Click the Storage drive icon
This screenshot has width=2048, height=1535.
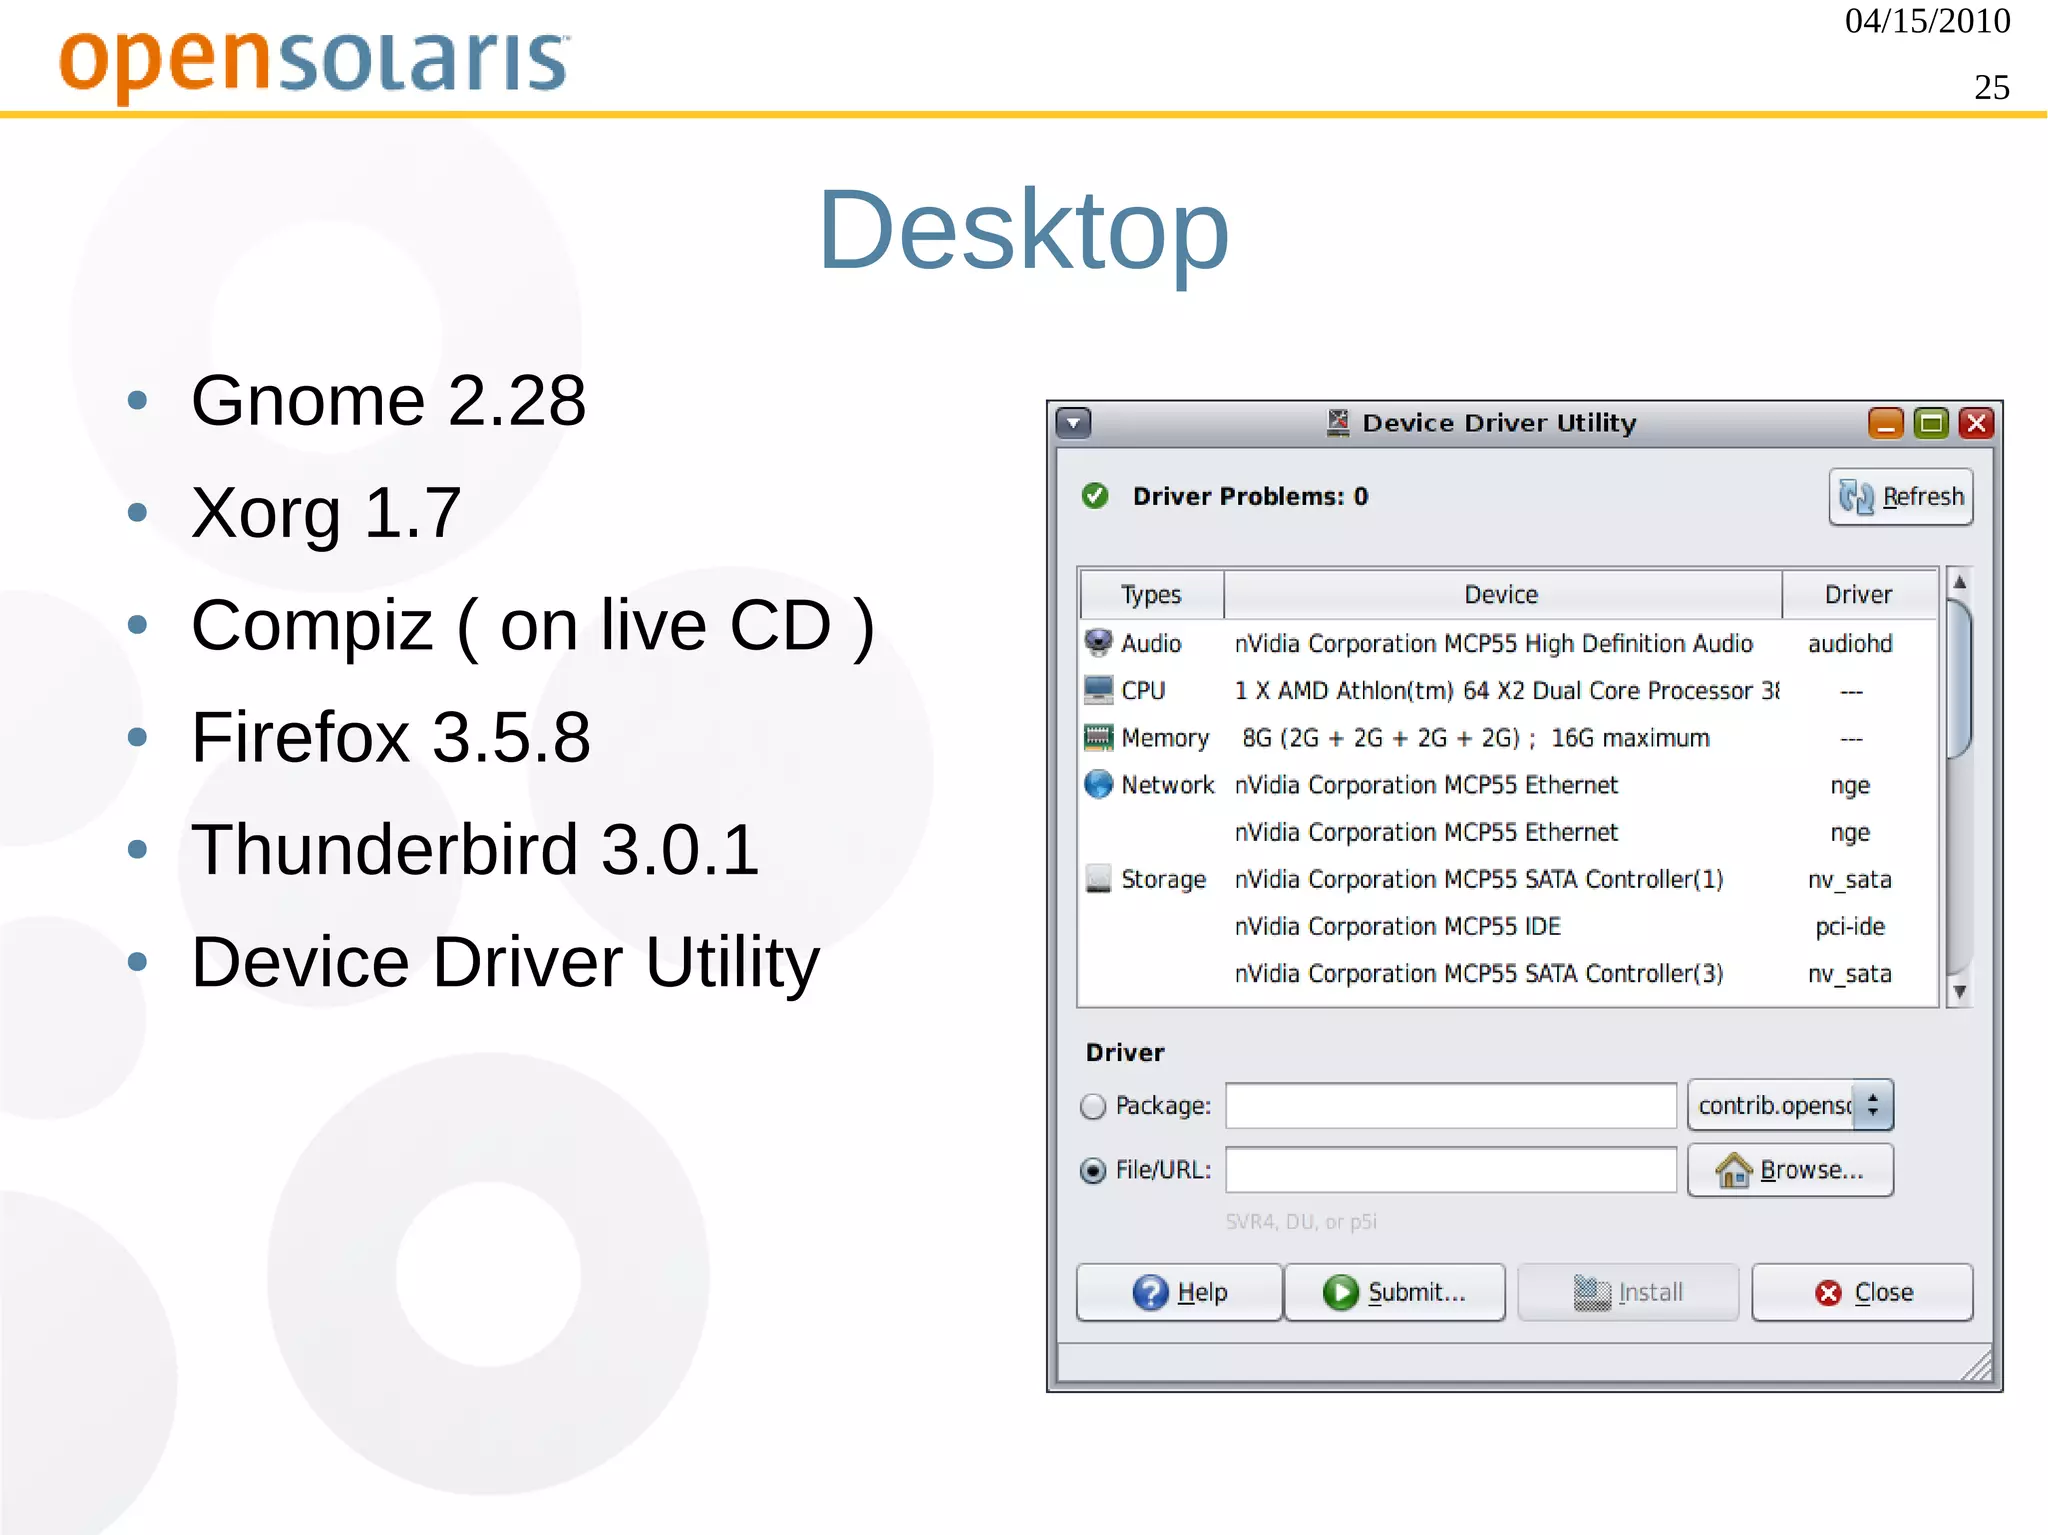pos(1099,879)
